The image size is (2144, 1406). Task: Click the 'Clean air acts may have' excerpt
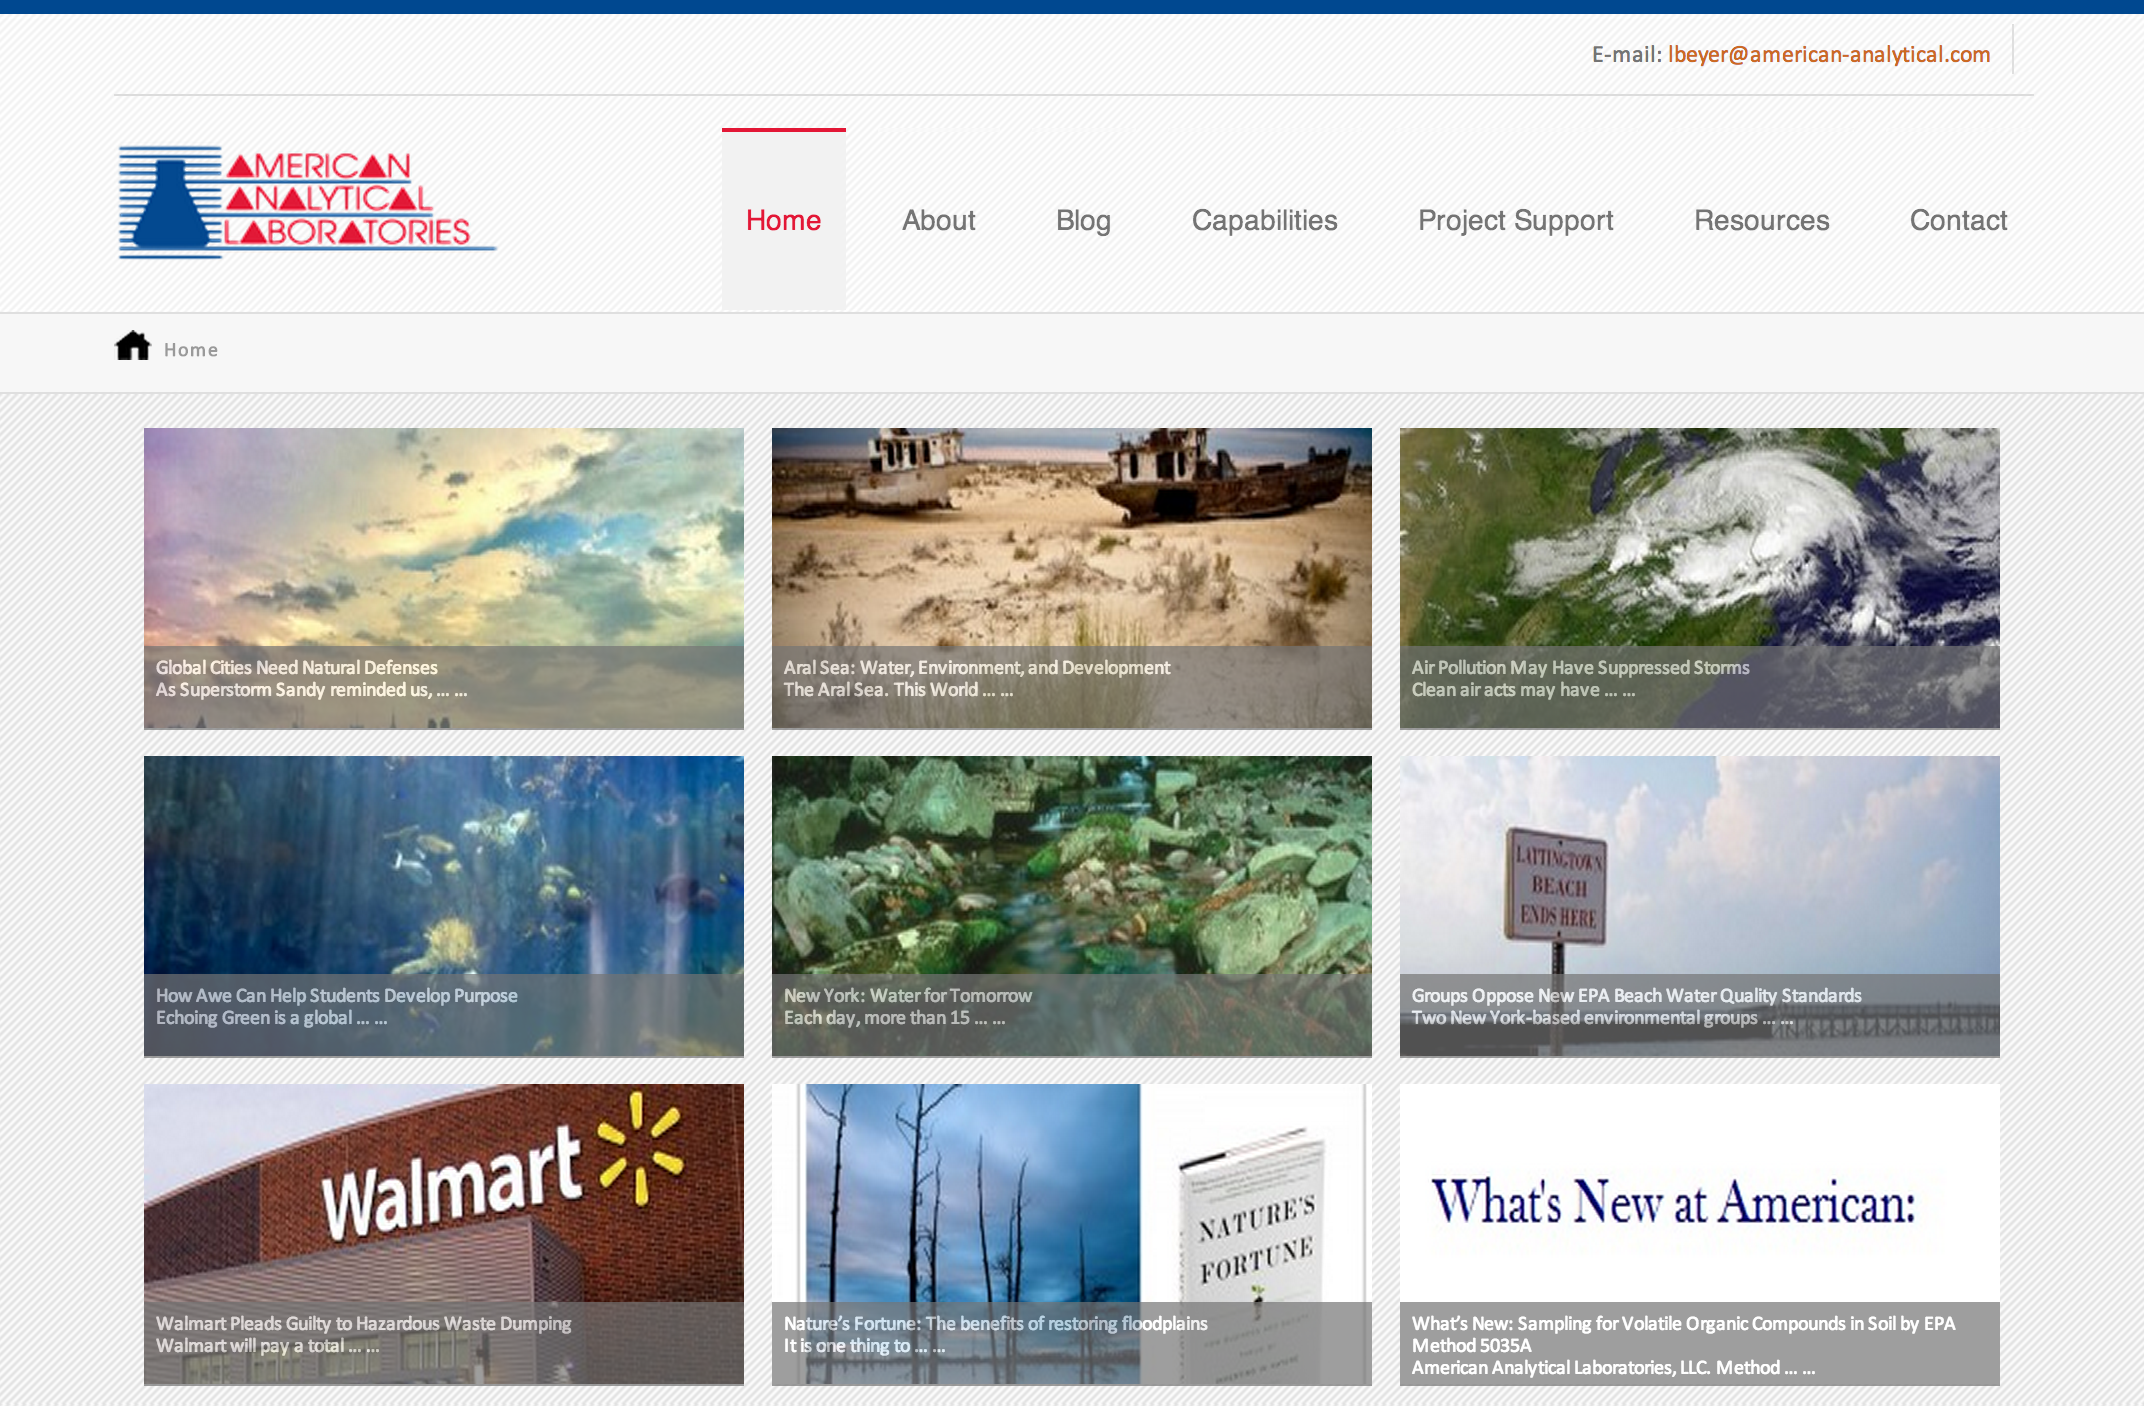click(x=1523, y=689)
